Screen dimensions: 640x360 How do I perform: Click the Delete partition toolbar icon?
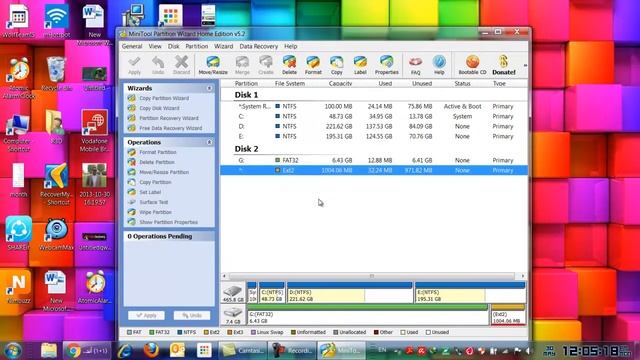pos(289,65)
